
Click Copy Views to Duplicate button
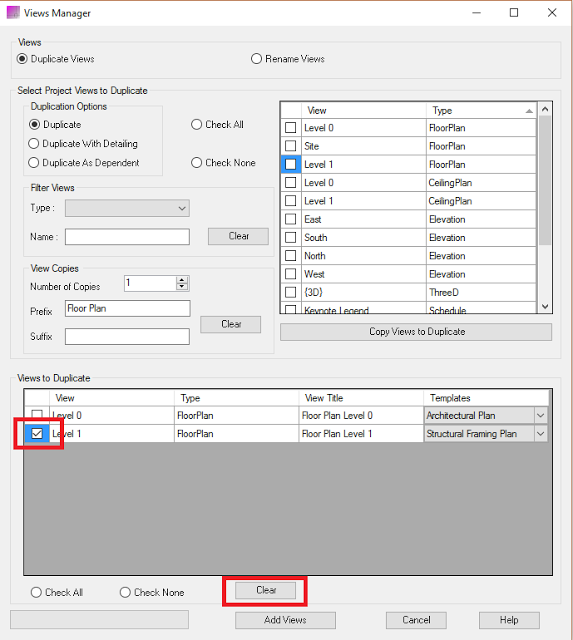416,332
